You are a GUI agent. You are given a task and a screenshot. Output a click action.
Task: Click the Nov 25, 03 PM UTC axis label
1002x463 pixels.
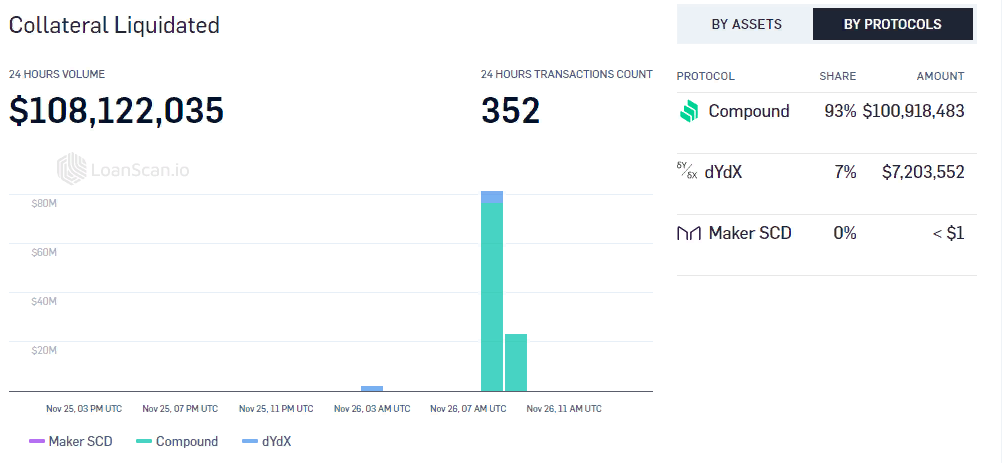pyautogui.click(x=84, y=409)
